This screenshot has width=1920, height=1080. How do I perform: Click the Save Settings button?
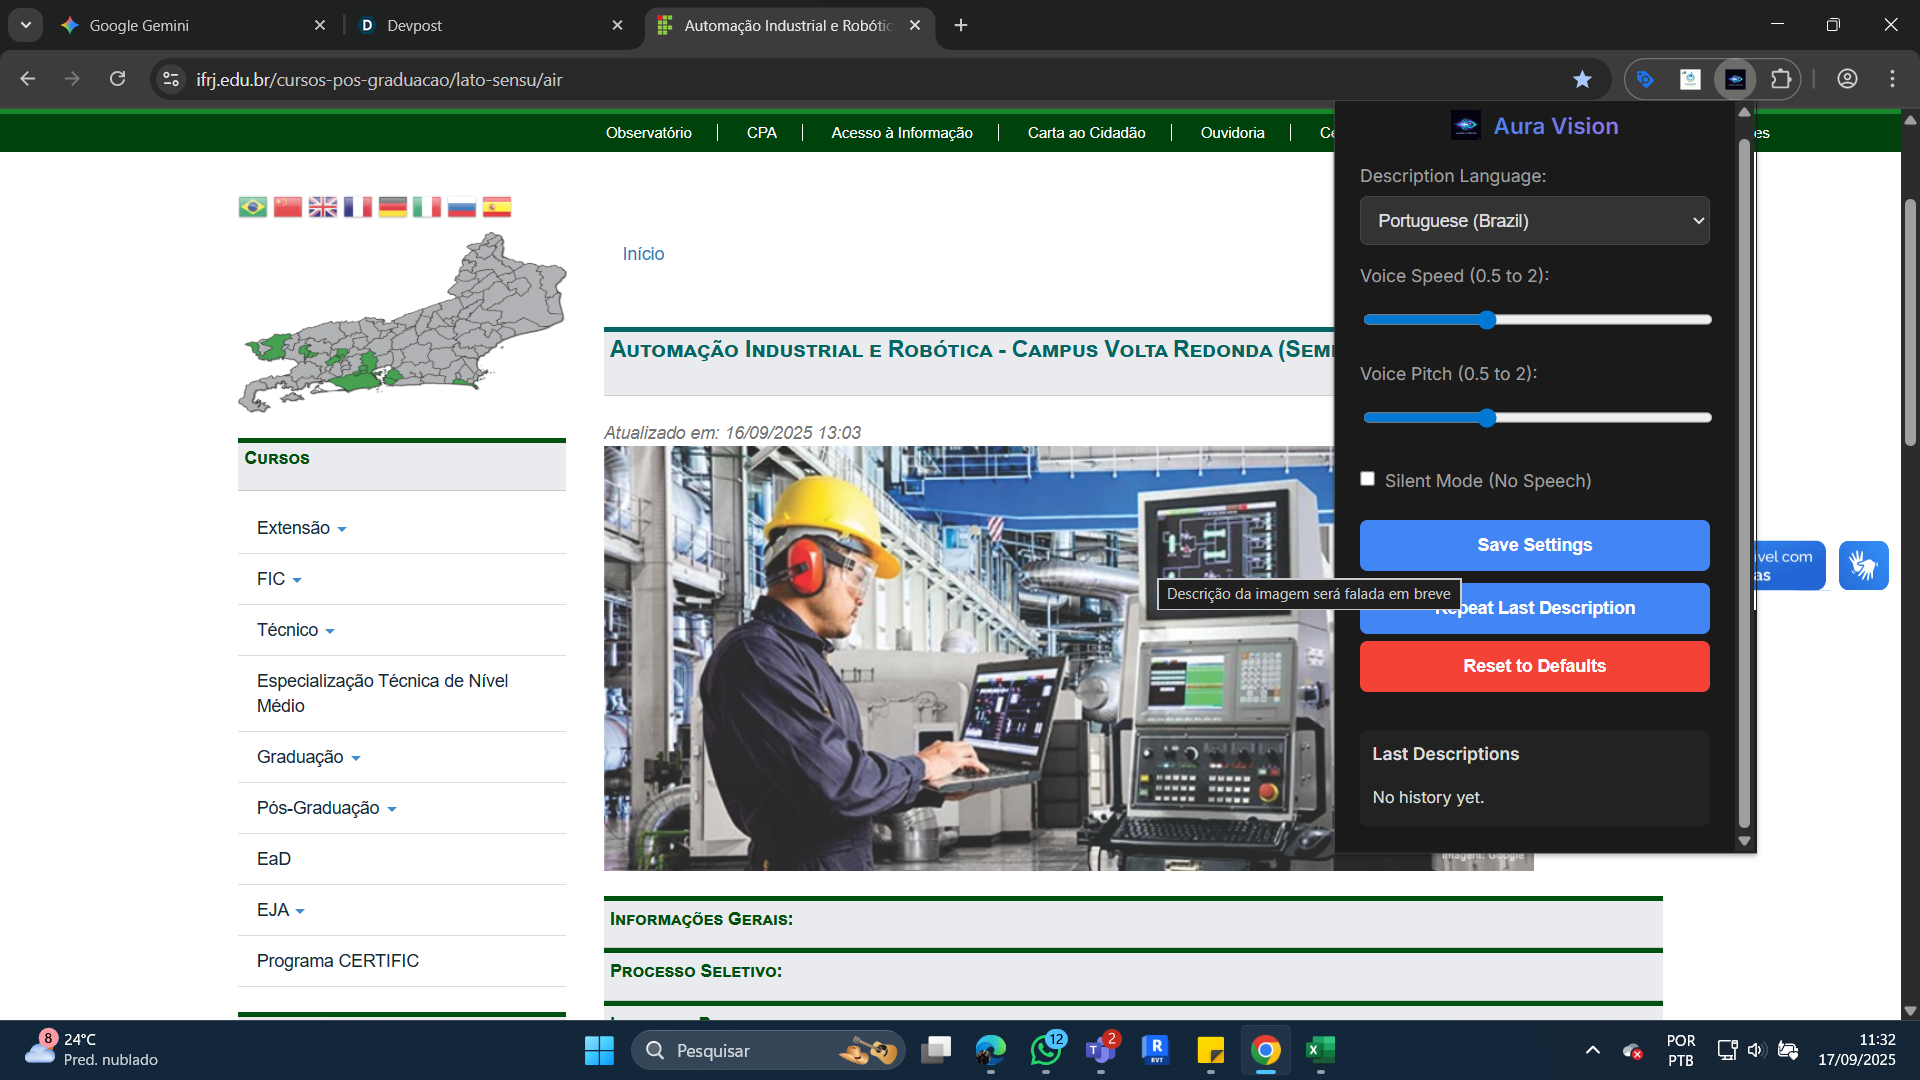(x=1534, y=545)
